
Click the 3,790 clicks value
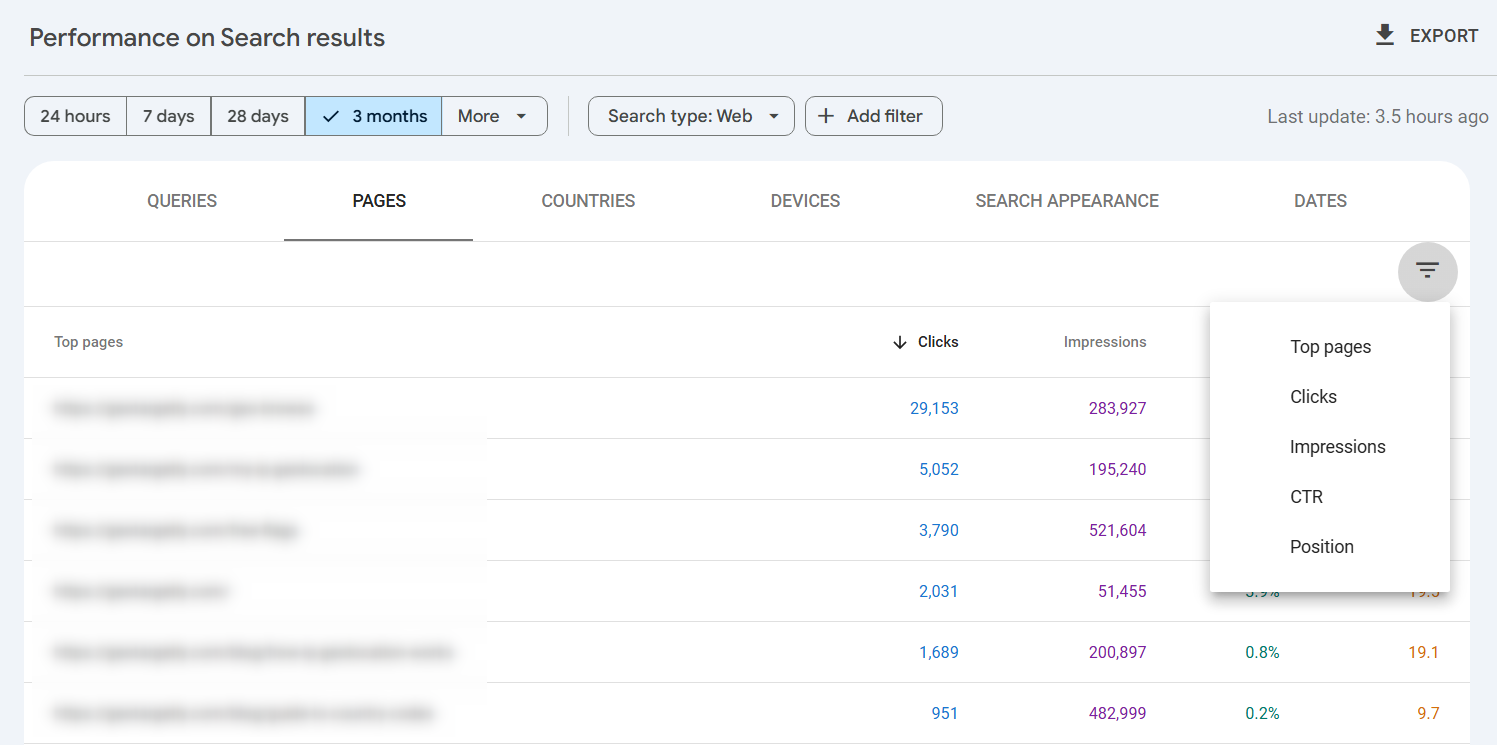tap(939, 530)
